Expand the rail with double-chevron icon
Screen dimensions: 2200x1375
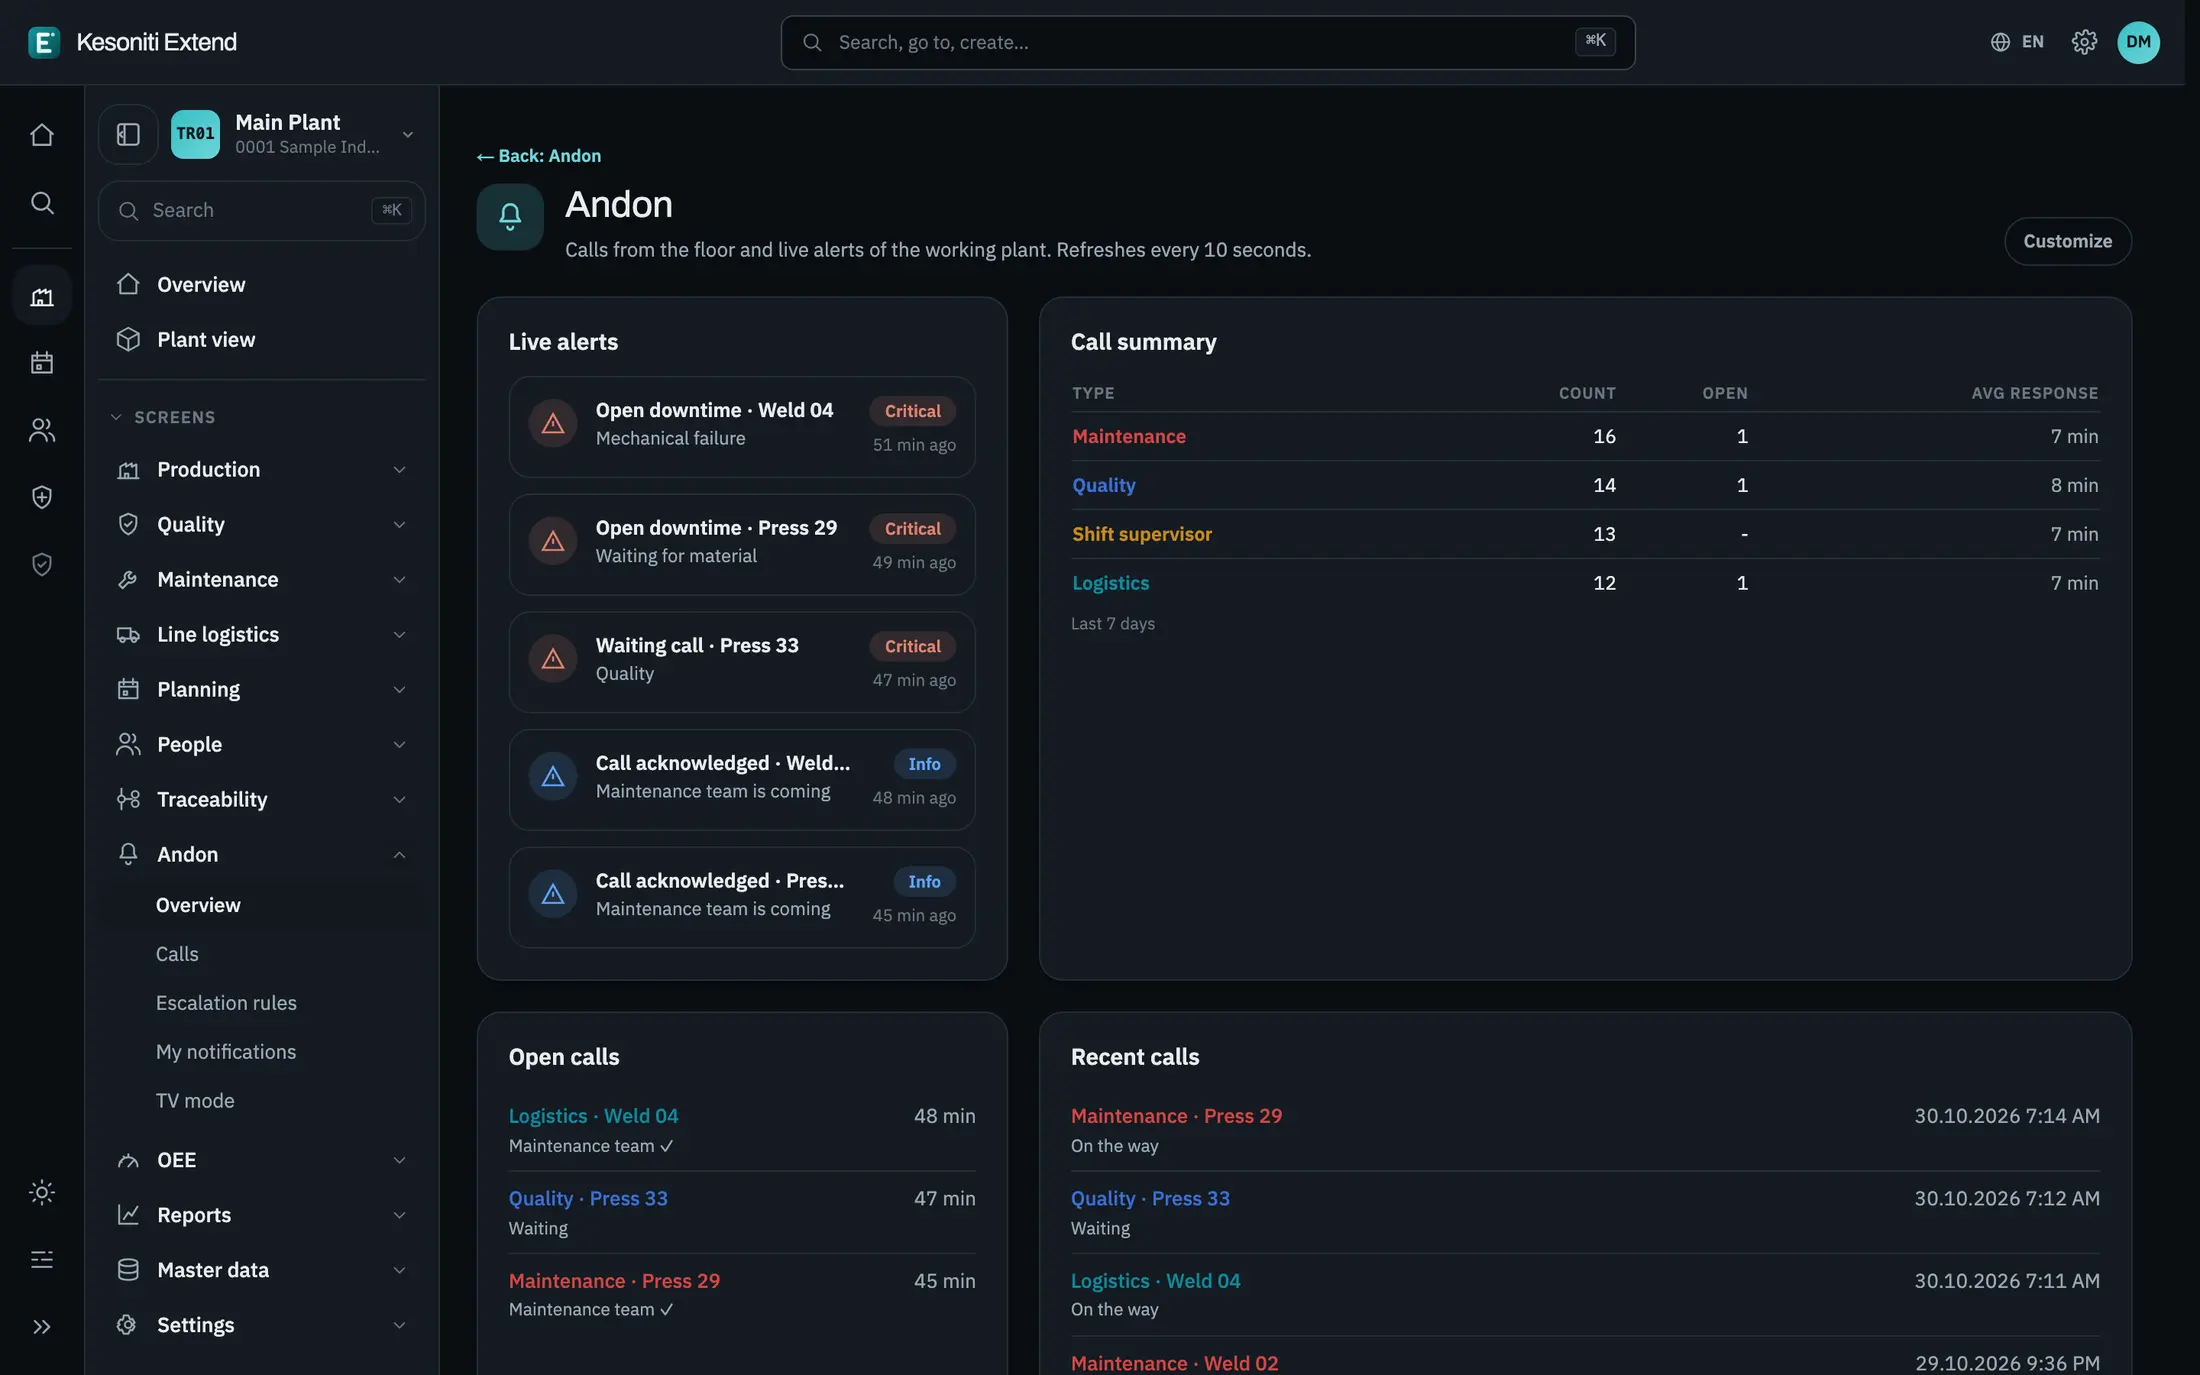(x=41, y=1327)
